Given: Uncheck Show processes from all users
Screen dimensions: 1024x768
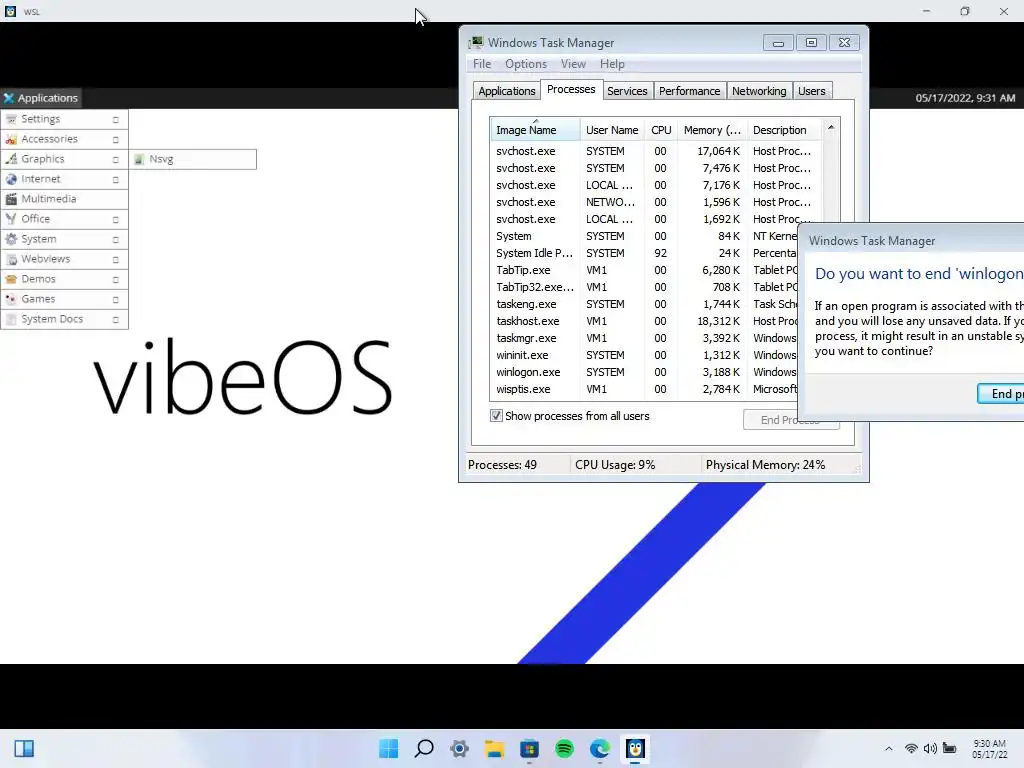Looking at the screenshot, I should (496, 416).
